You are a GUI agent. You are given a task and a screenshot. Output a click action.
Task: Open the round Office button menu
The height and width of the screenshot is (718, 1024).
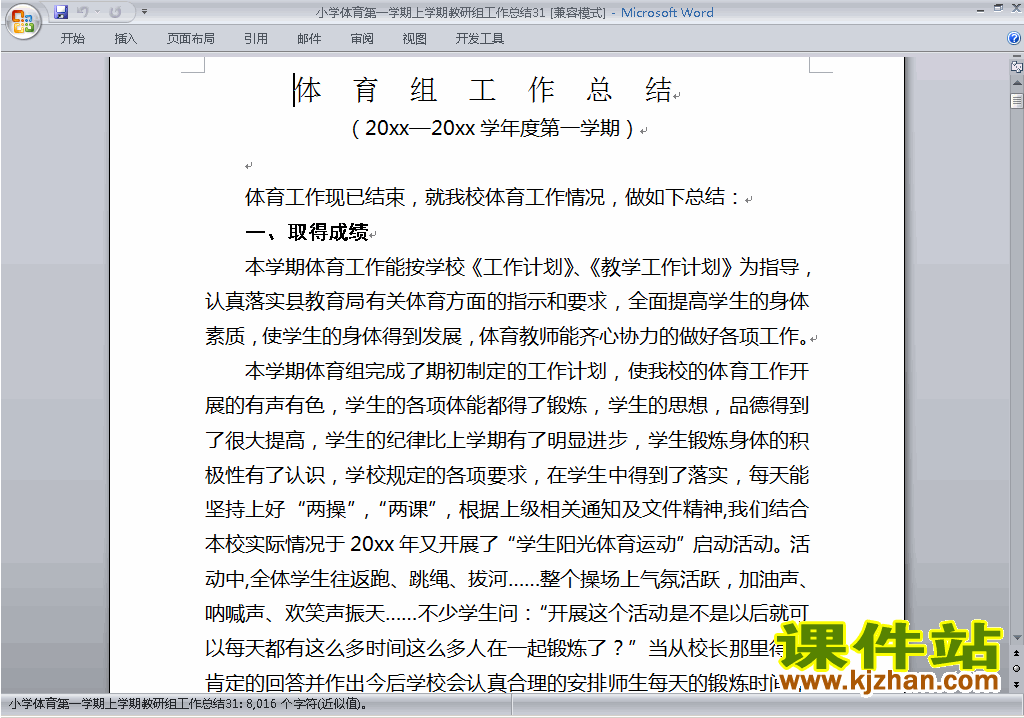click(x=23, y=22)
